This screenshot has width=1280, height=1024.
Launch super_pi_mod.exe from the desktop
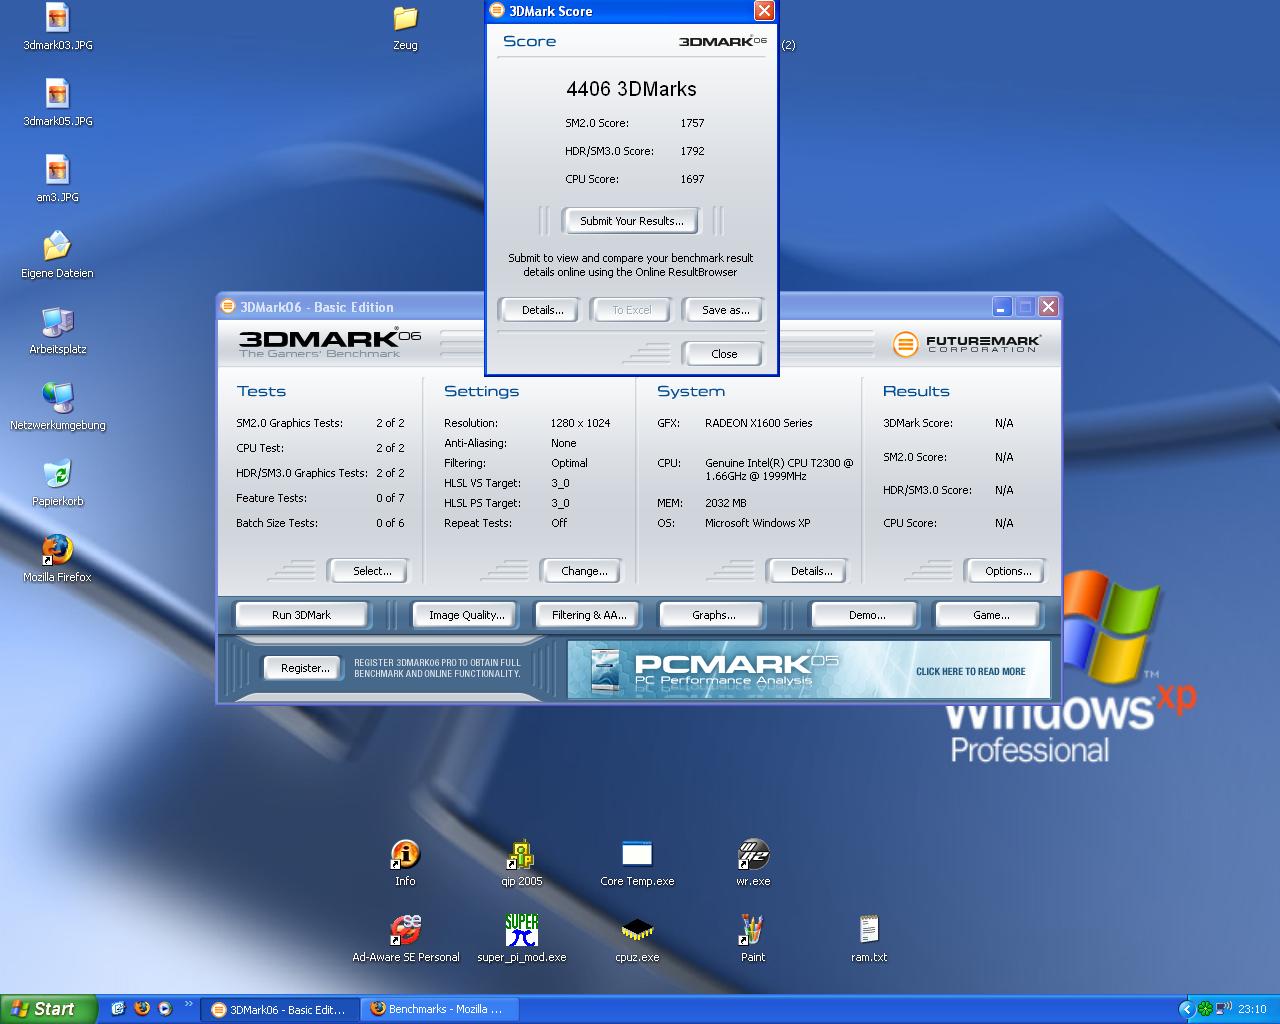coord(521,939)
